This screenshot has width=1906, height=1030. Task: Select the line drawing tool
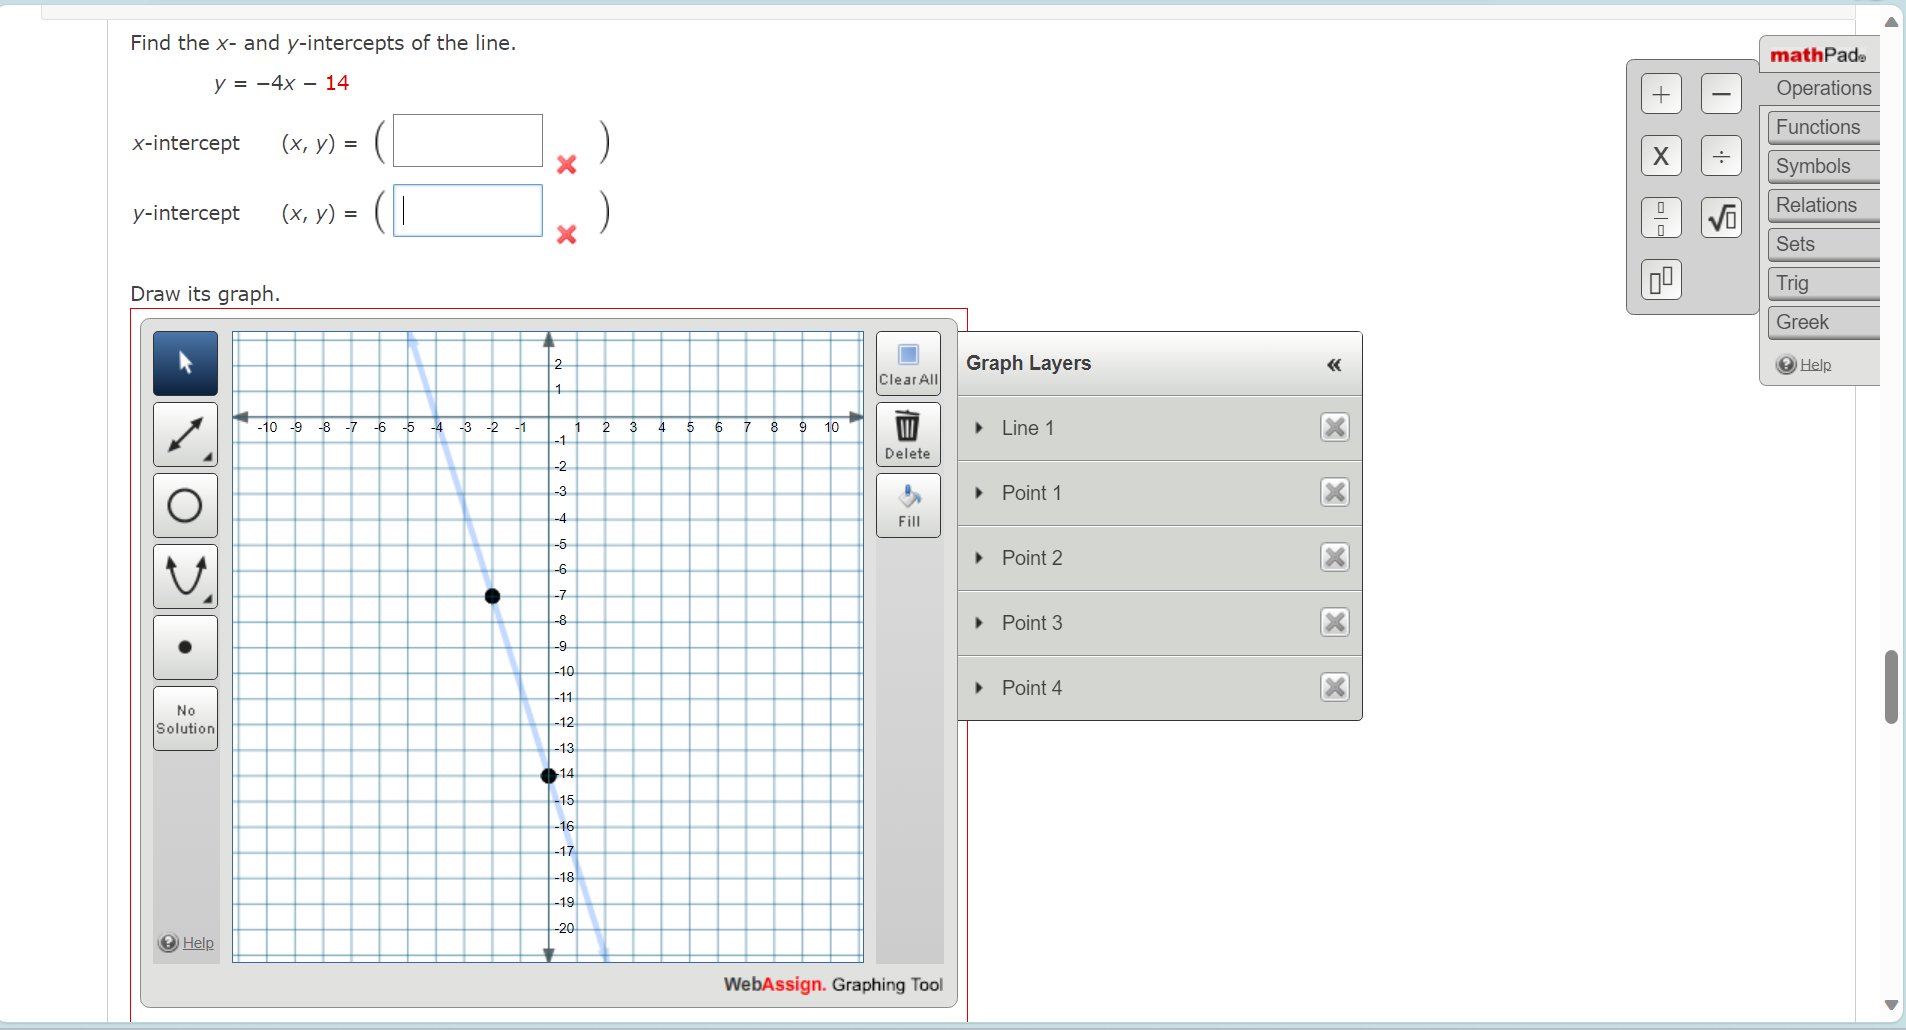click(x=184, y=434)
